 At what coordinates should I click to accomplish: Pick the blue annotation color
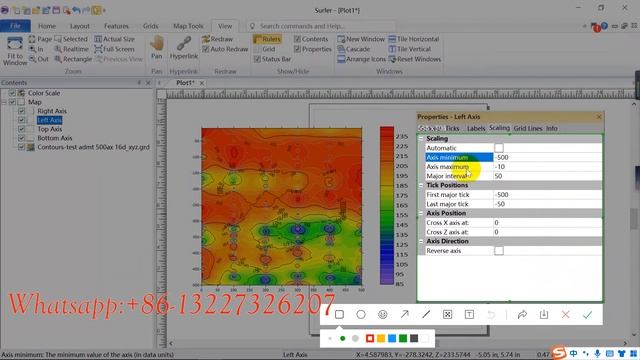coord(392,338)
